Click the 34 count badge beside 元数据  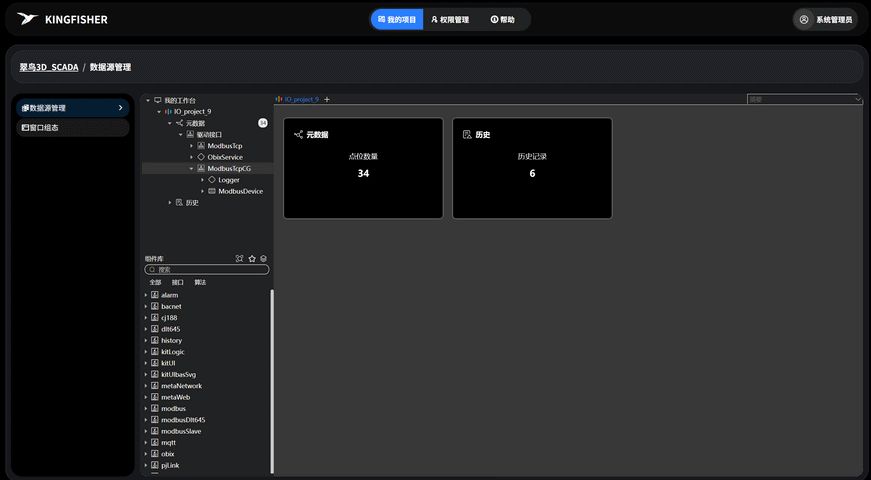click(263, 123)
